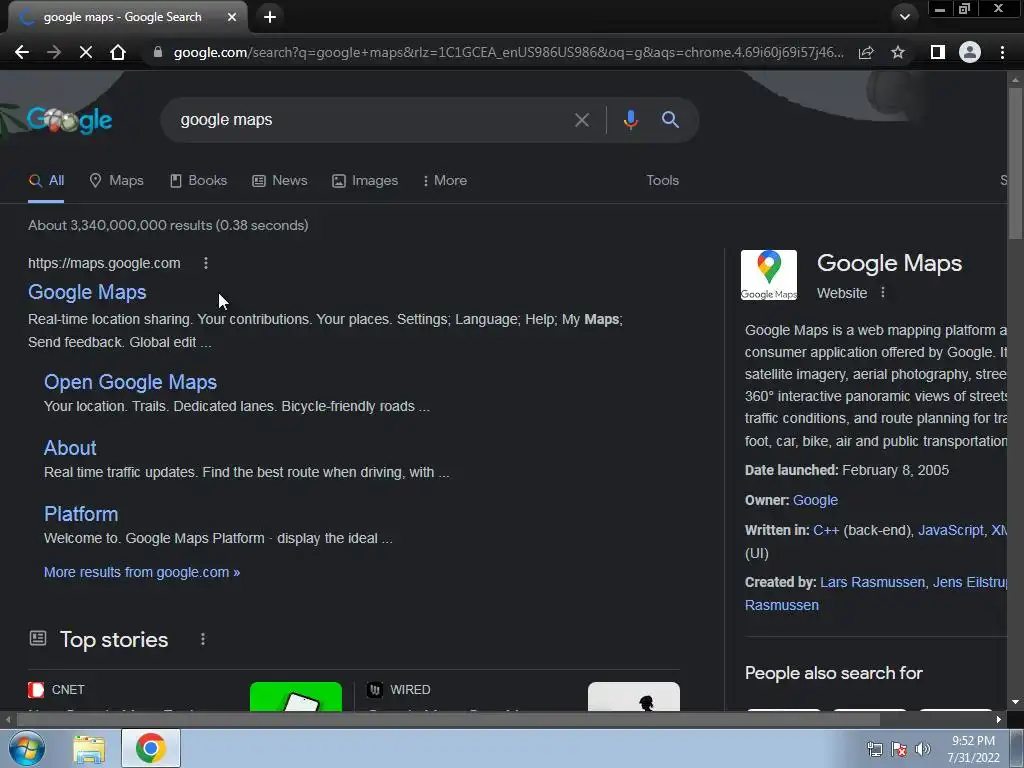
Task: Click the Google Maps panel logo
Action: [769, 275]
